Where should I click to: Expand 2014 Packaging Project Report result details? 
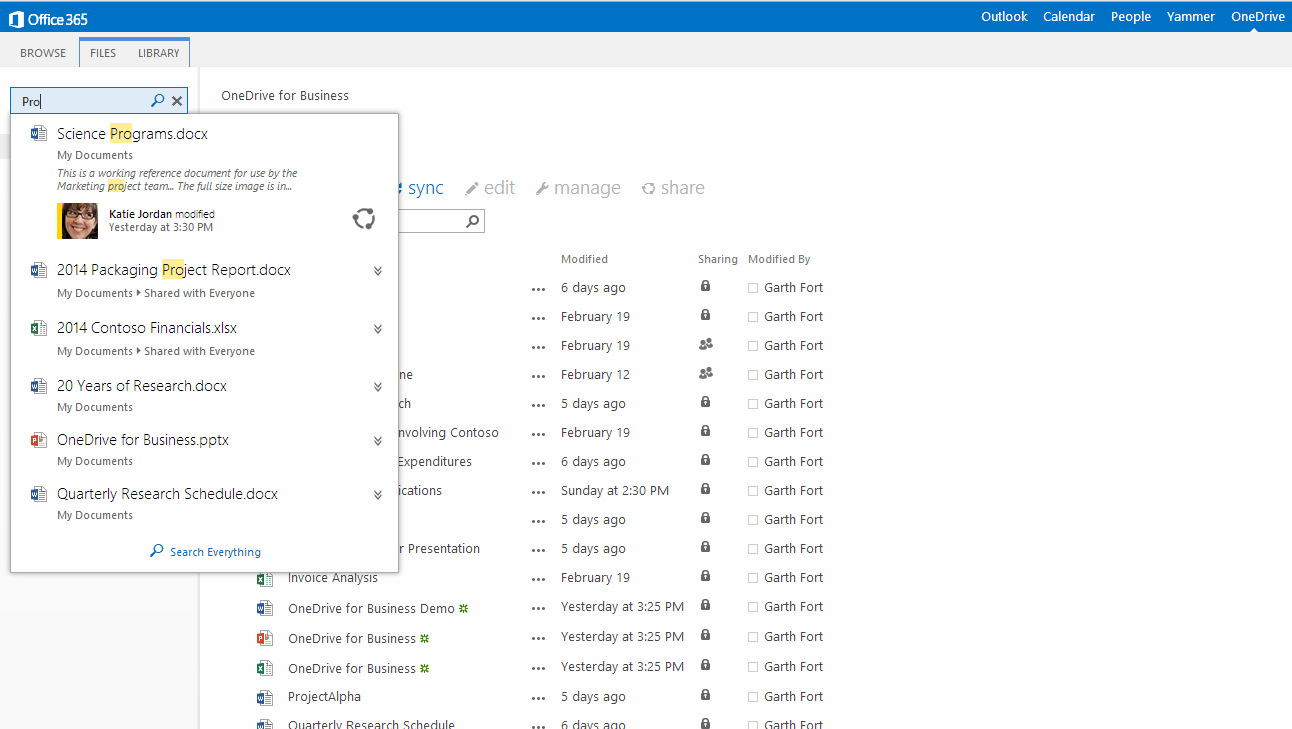tap(378, 271)
